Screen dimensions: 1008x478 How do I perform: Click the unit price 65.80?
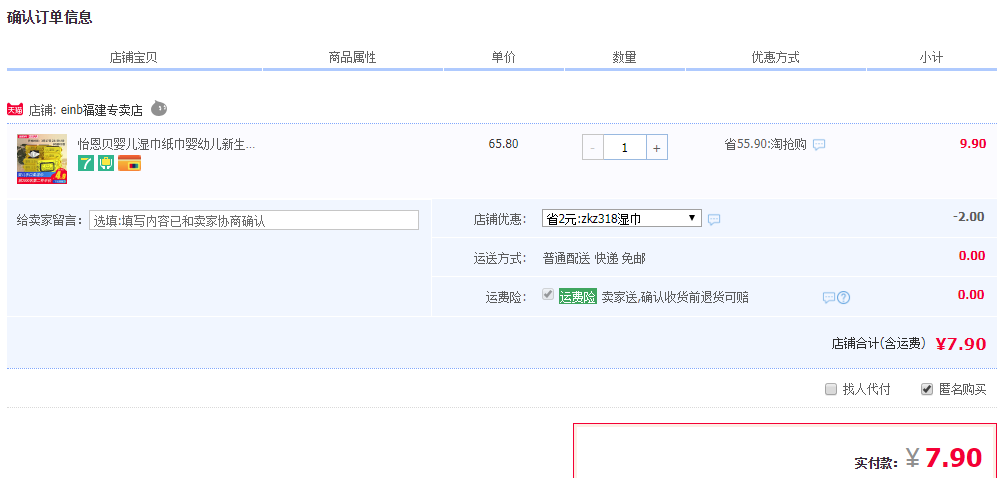click(x=503, y=144)
